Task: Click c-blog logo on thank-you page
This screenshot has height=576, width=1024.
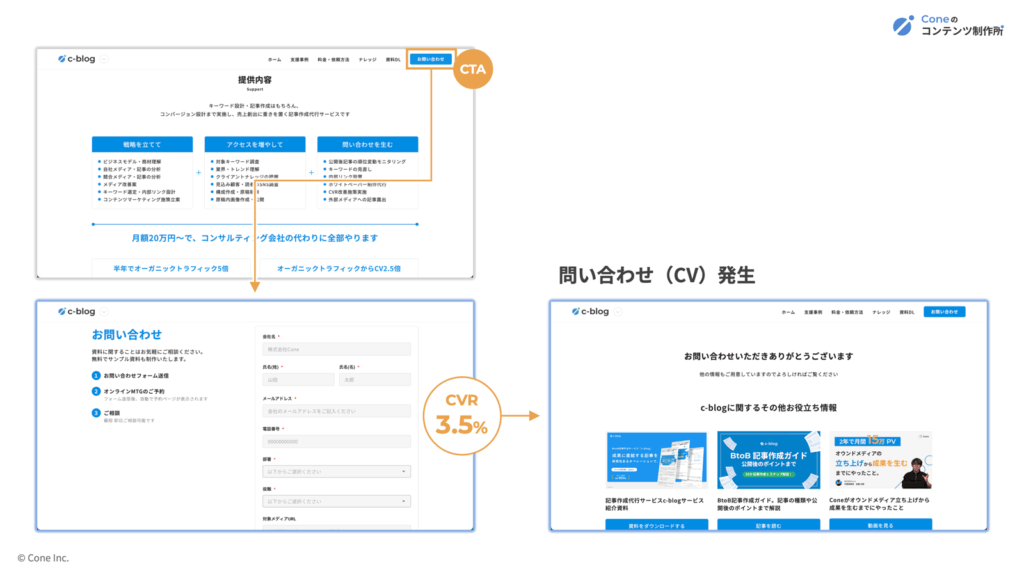Action: click(x=590, y=312)
